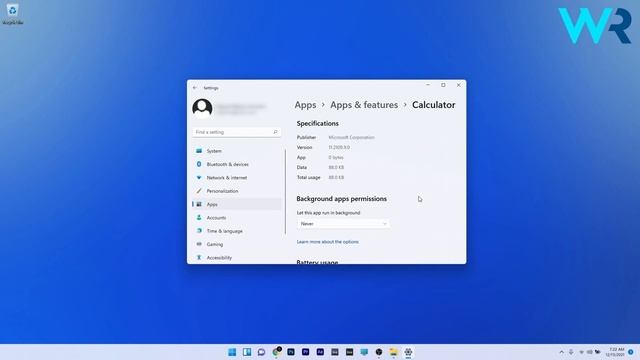Screen dimensions: 640x360
Task: Open the Learn more about the options link
Action: click(x=327, y=242)
